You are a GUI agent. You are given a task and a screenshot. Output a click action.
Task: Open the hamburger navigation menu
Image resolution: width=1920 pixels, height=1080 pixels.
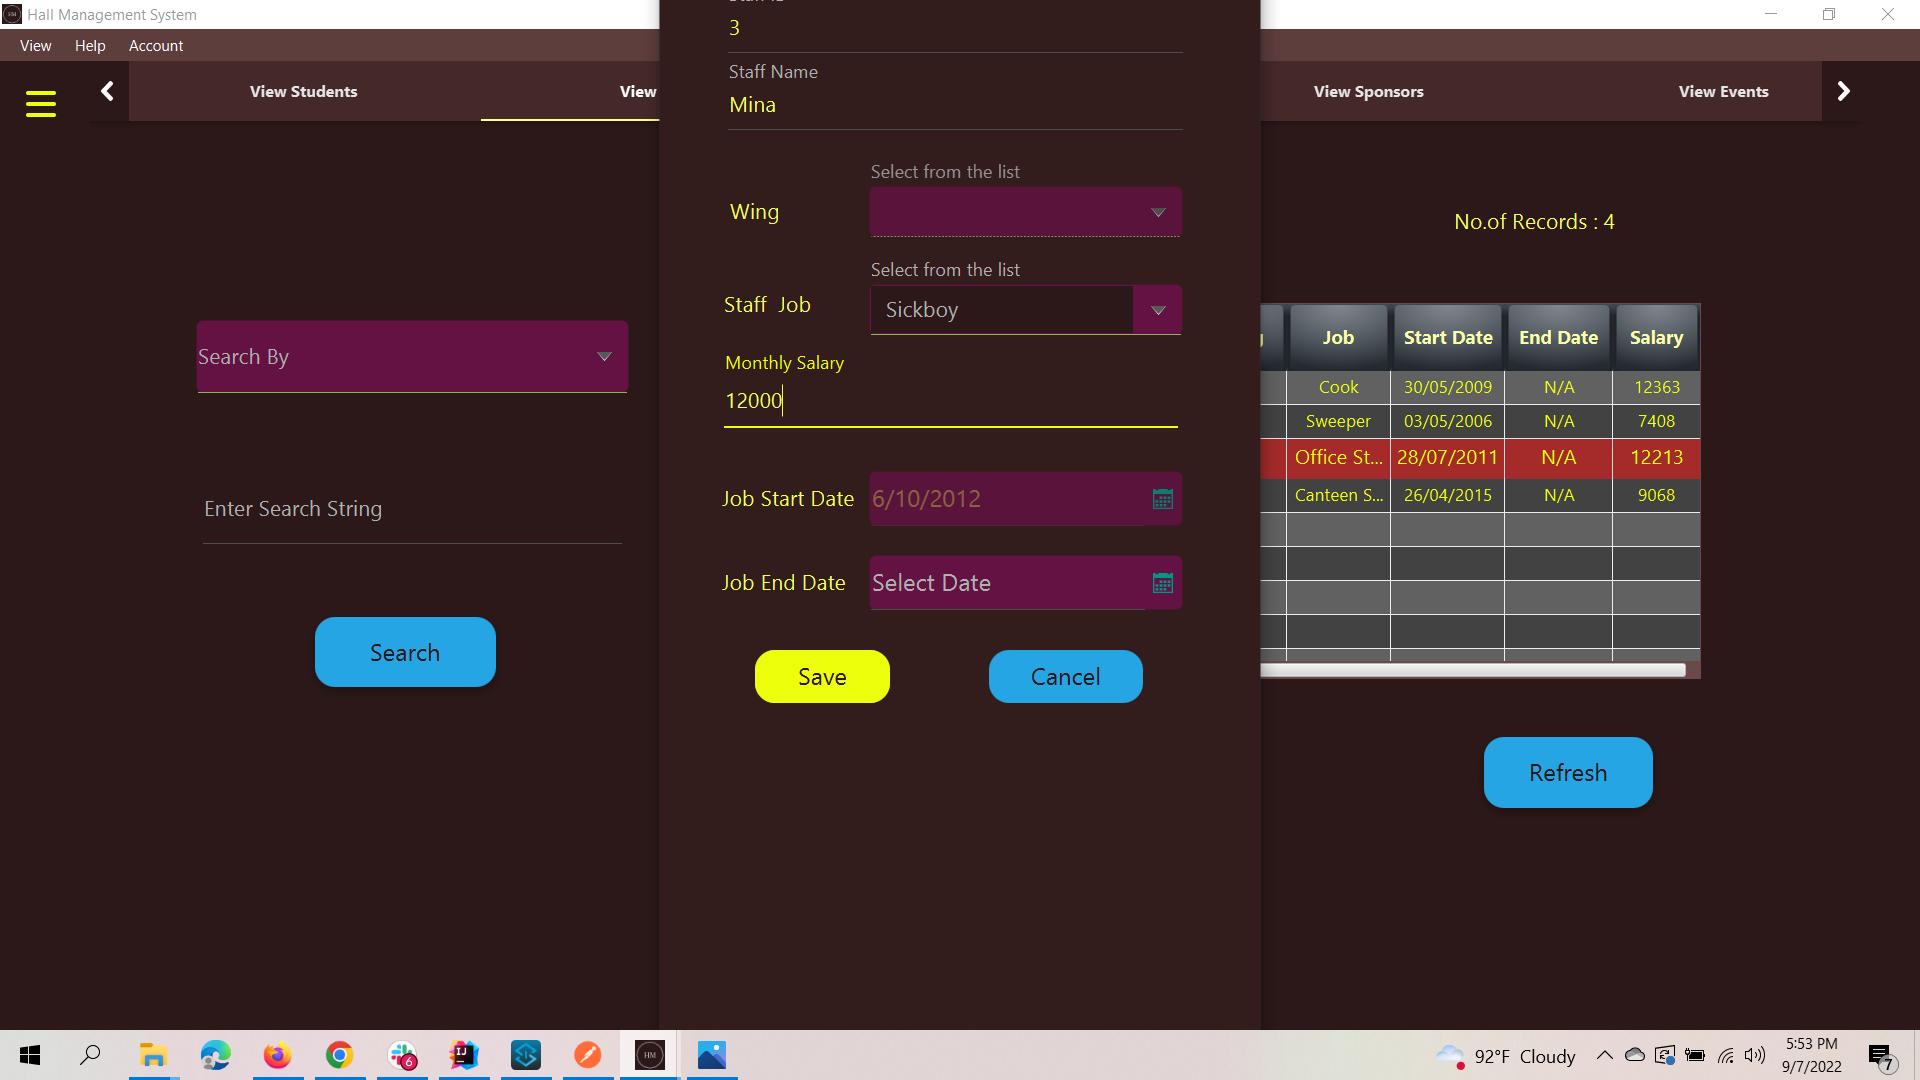[x=41, y=104]
